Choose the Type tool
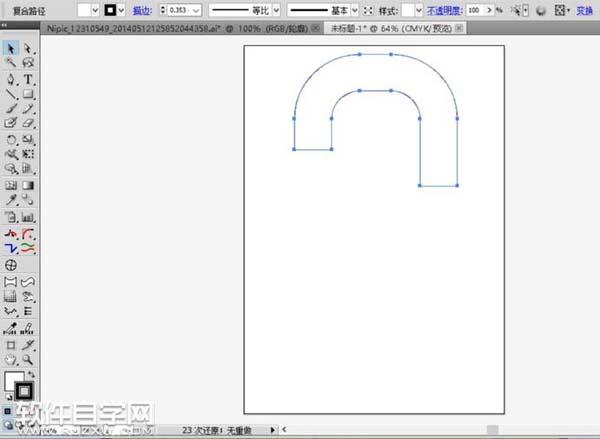Image resolution: width=600 pixels, height=439 pixels. [x=28, y=78]
